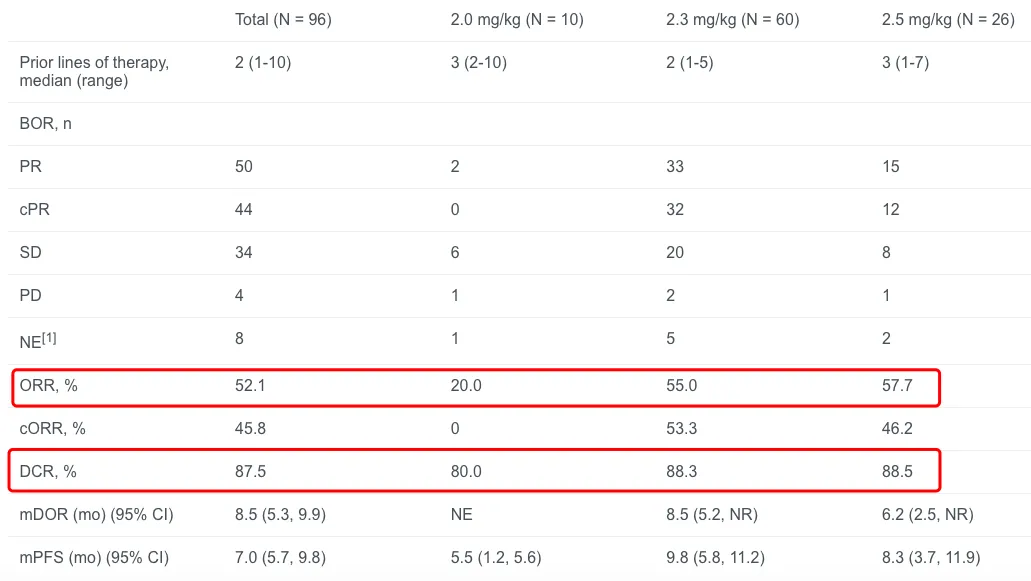Image resolution: width=1031 pixels, height=581 pixels.
Task: Select the "cORR, %" row label
Action: pyautogui.click(x=52, y=428)
